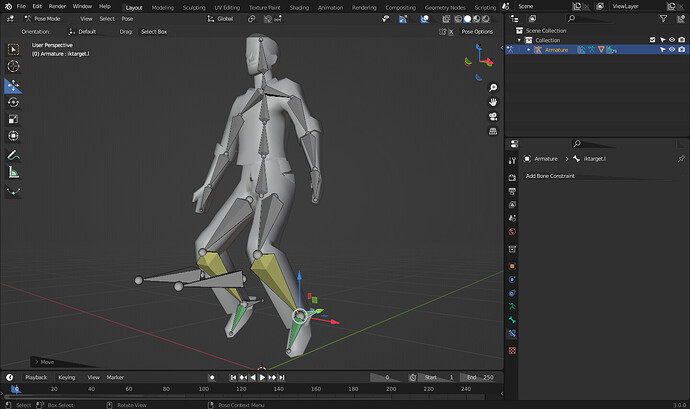
Task: Open the Tool properties tab
Action: tap(512, 161)
